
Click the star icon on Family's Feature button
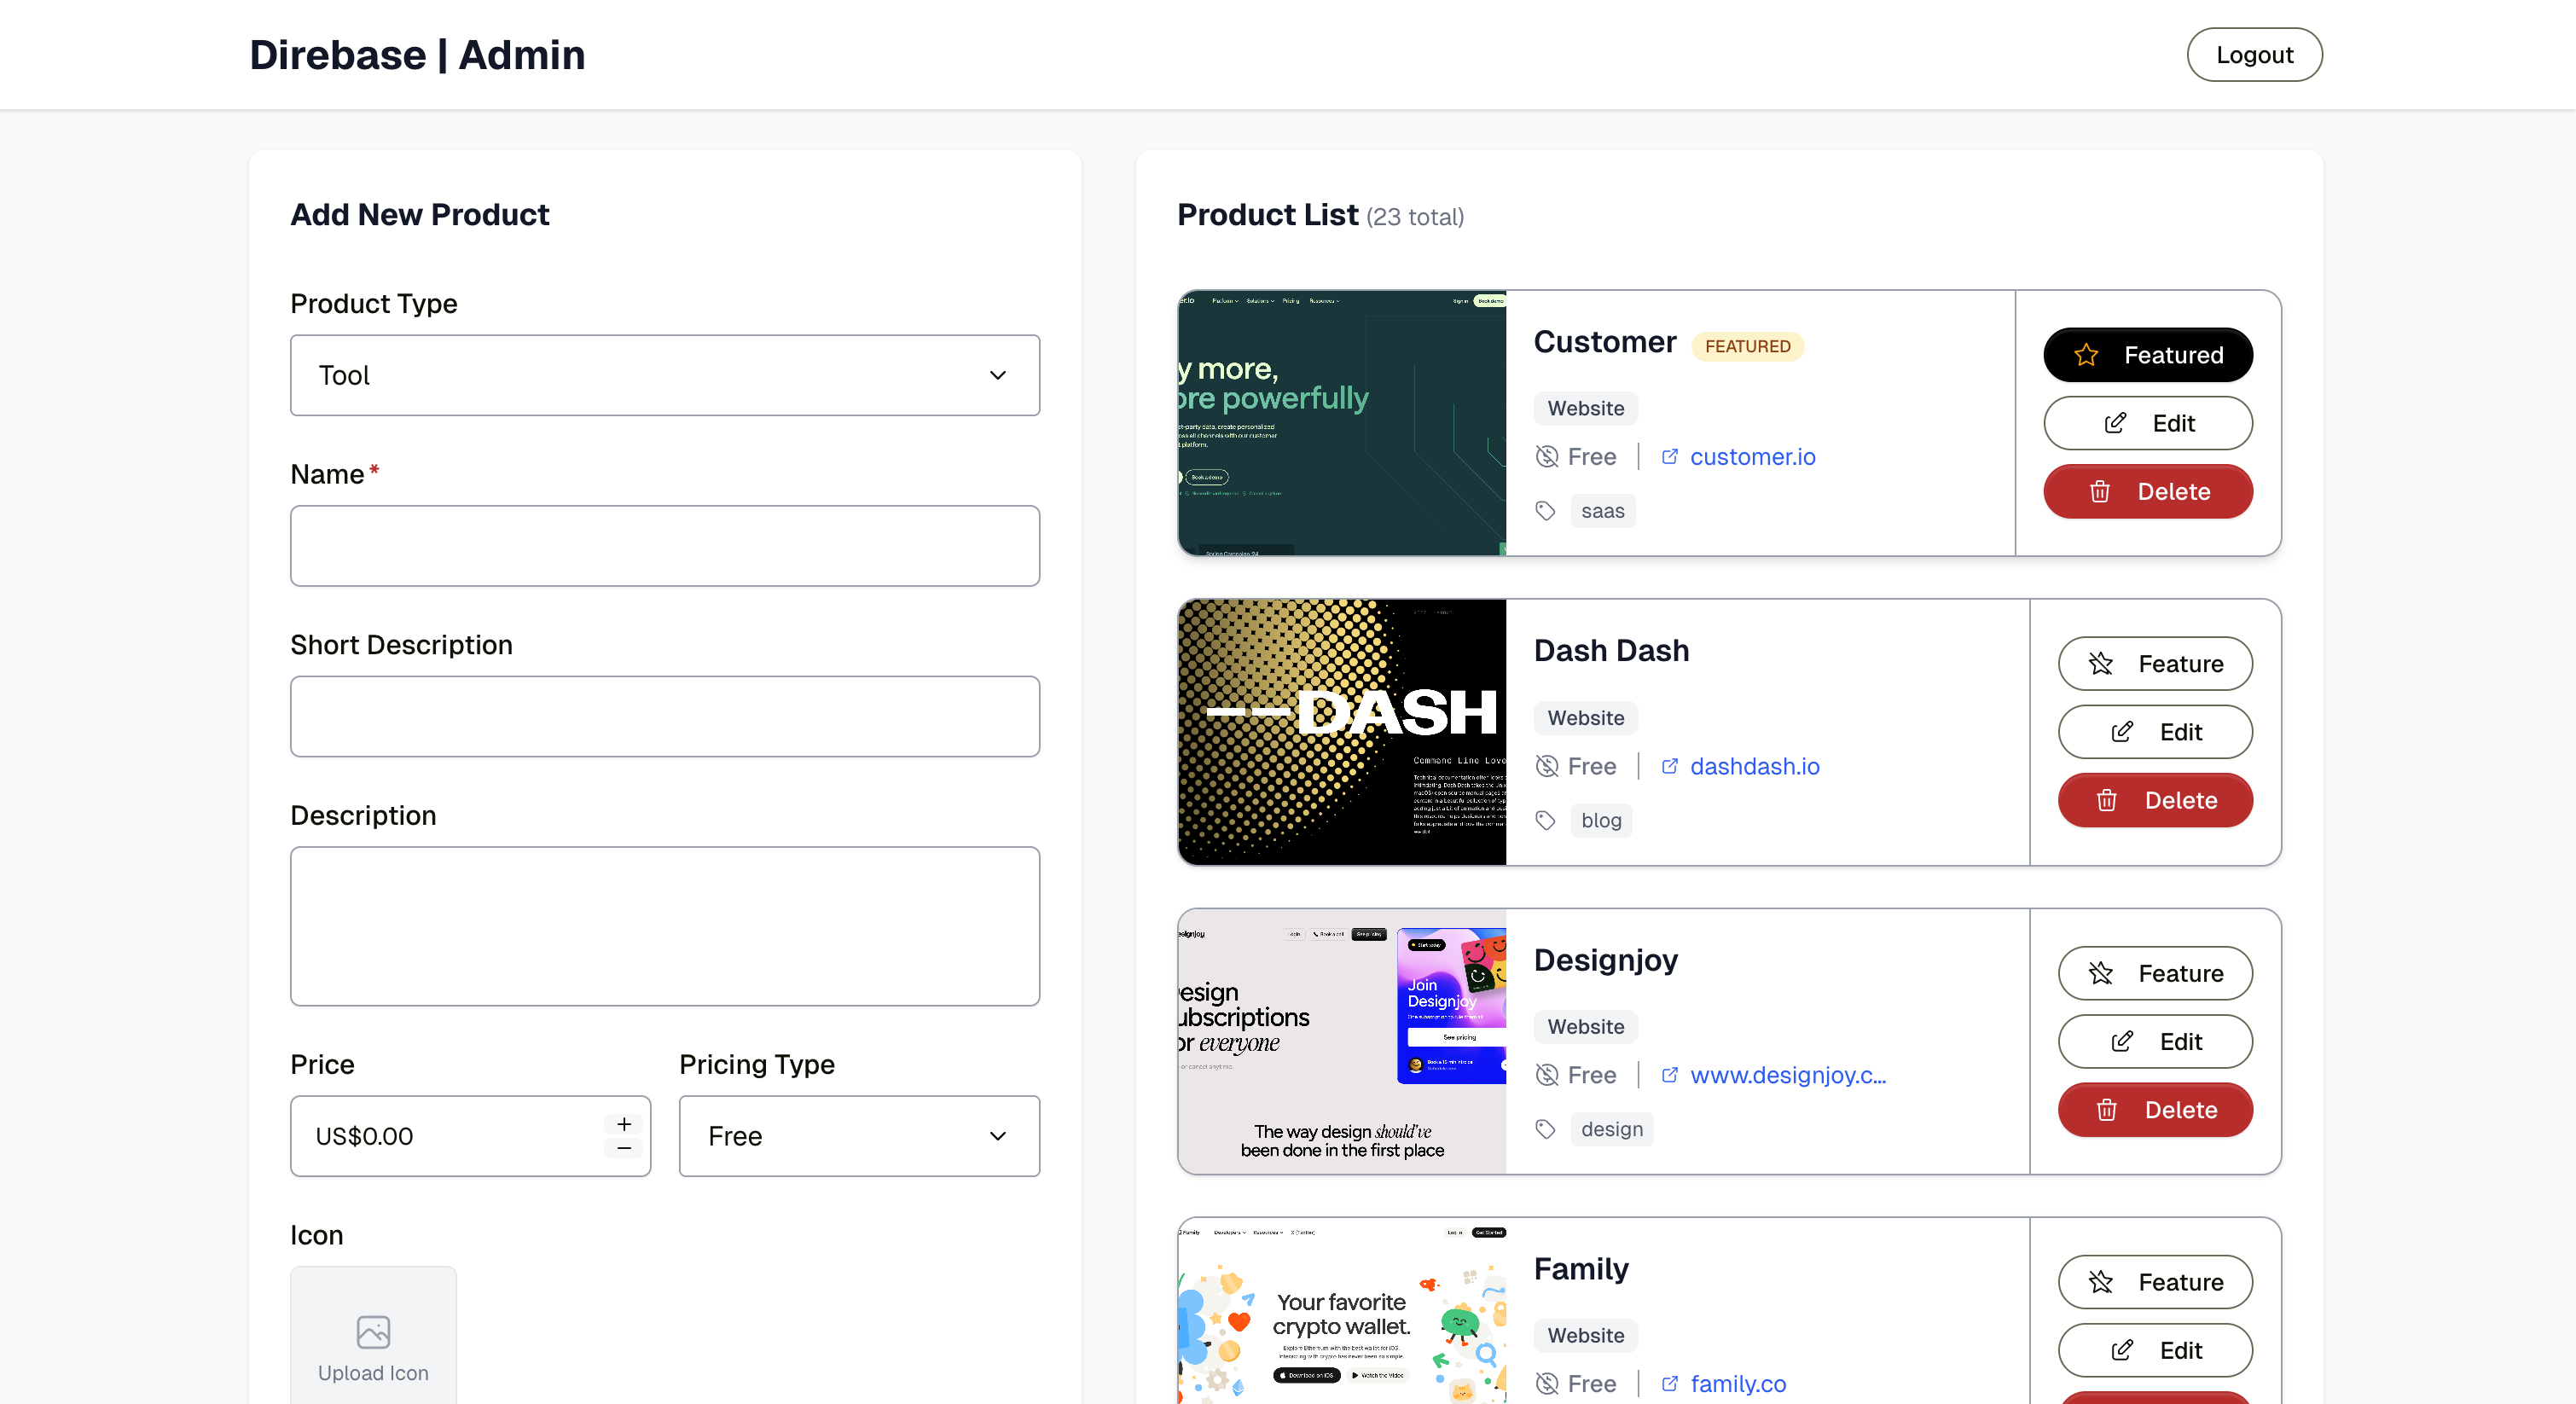(2100, 1282)
